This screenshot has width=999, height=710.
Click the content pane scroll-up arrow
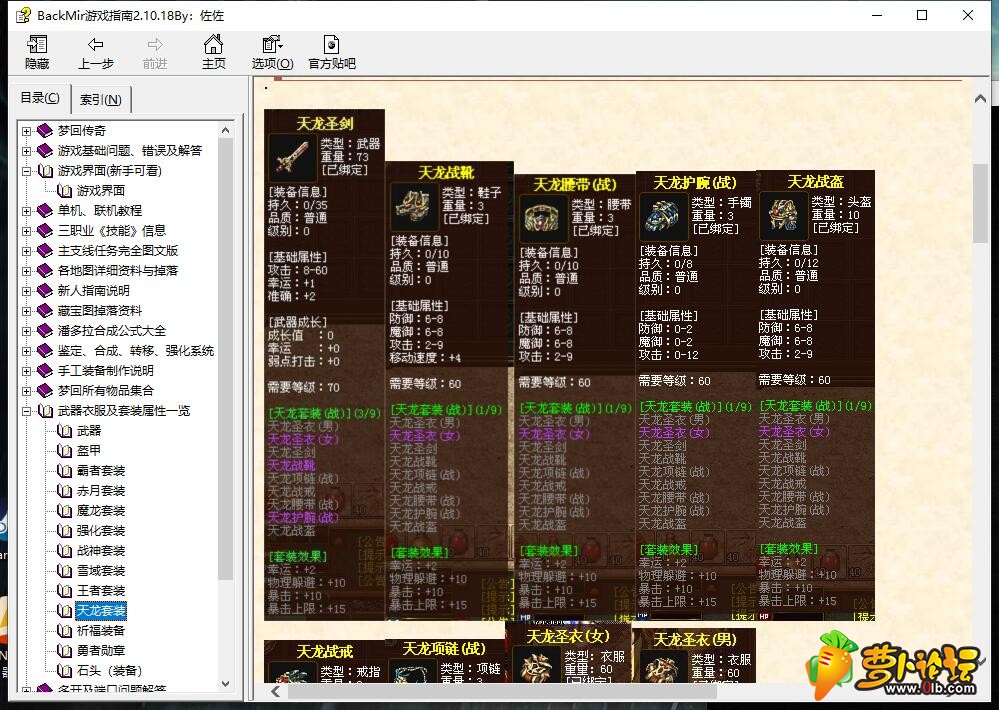click(x=980, y=99)
